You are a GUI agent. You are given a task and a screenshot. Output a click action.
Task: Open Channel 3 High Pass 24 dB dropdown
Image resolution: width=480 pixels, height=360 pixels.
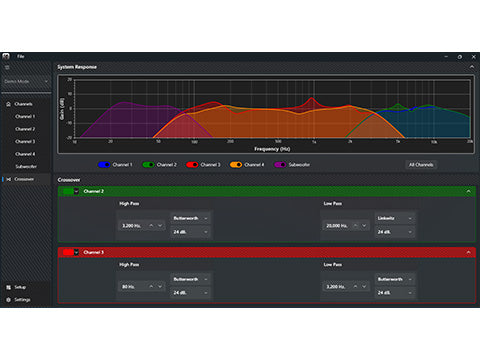click(190, 293)
